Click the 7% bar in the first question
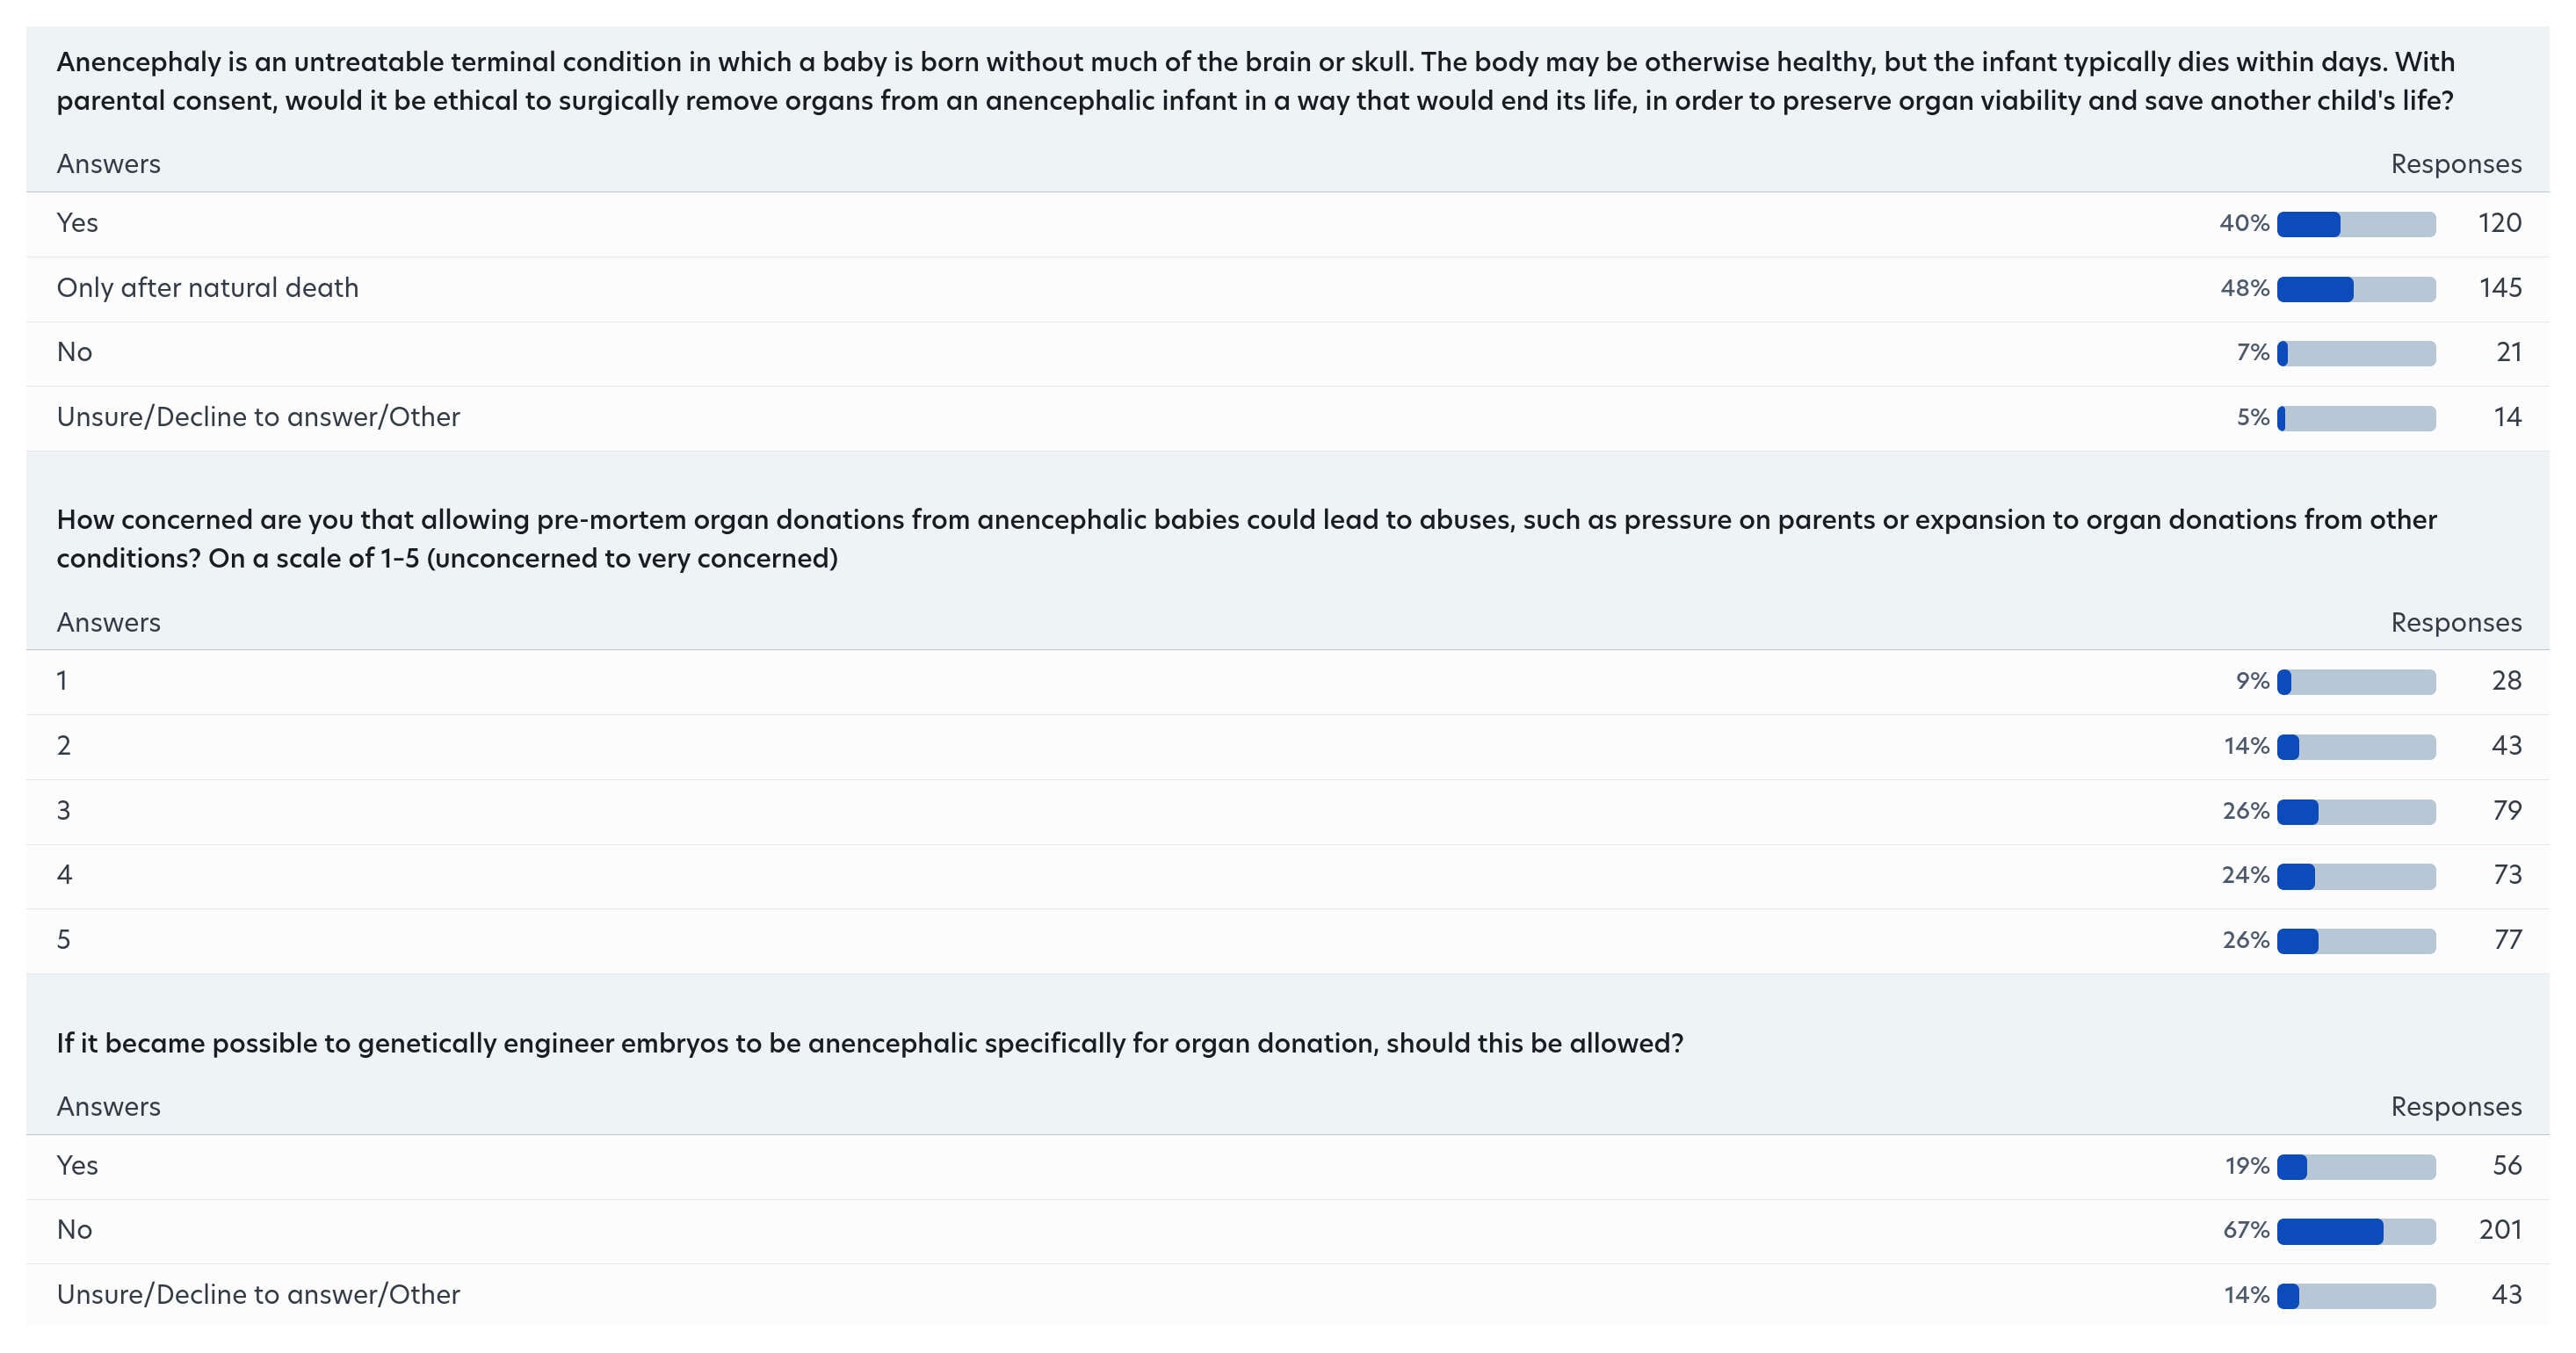Image resolution: width=2576 pixels, height=1353 pixels. (2355, 353)
